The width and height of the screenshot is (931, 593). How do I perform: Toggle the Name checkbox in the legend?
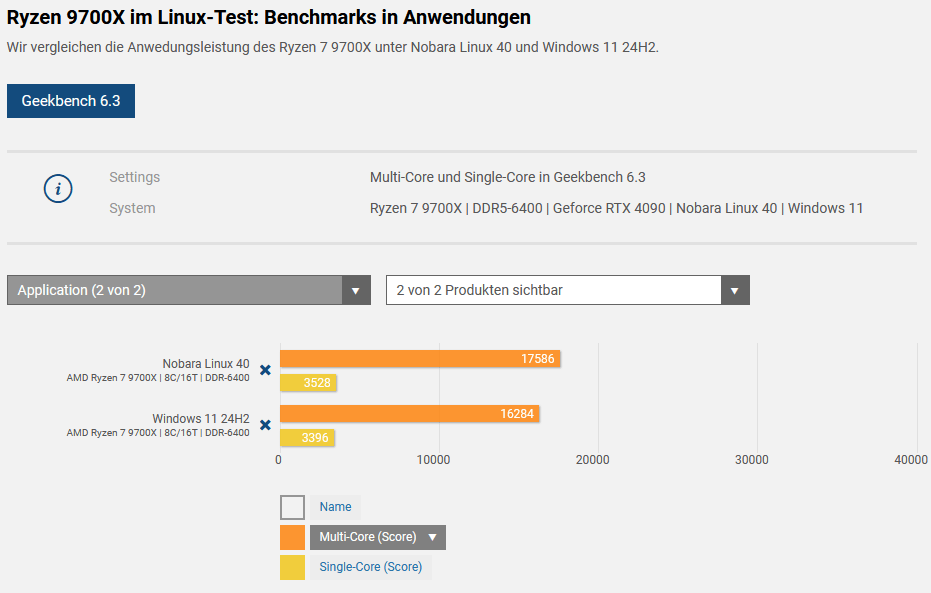coord(292,508)
